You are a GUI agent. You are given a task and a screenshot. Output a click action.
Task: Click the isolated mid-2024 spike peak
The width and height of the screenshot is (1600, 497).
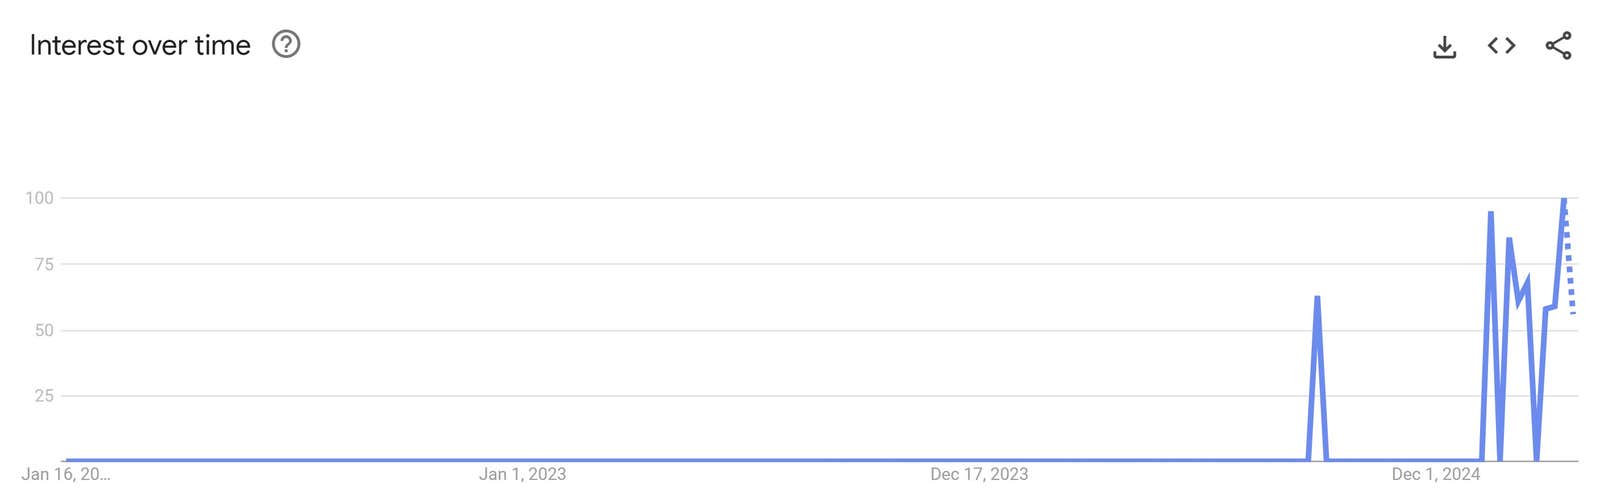click(x=1317, y=298)
